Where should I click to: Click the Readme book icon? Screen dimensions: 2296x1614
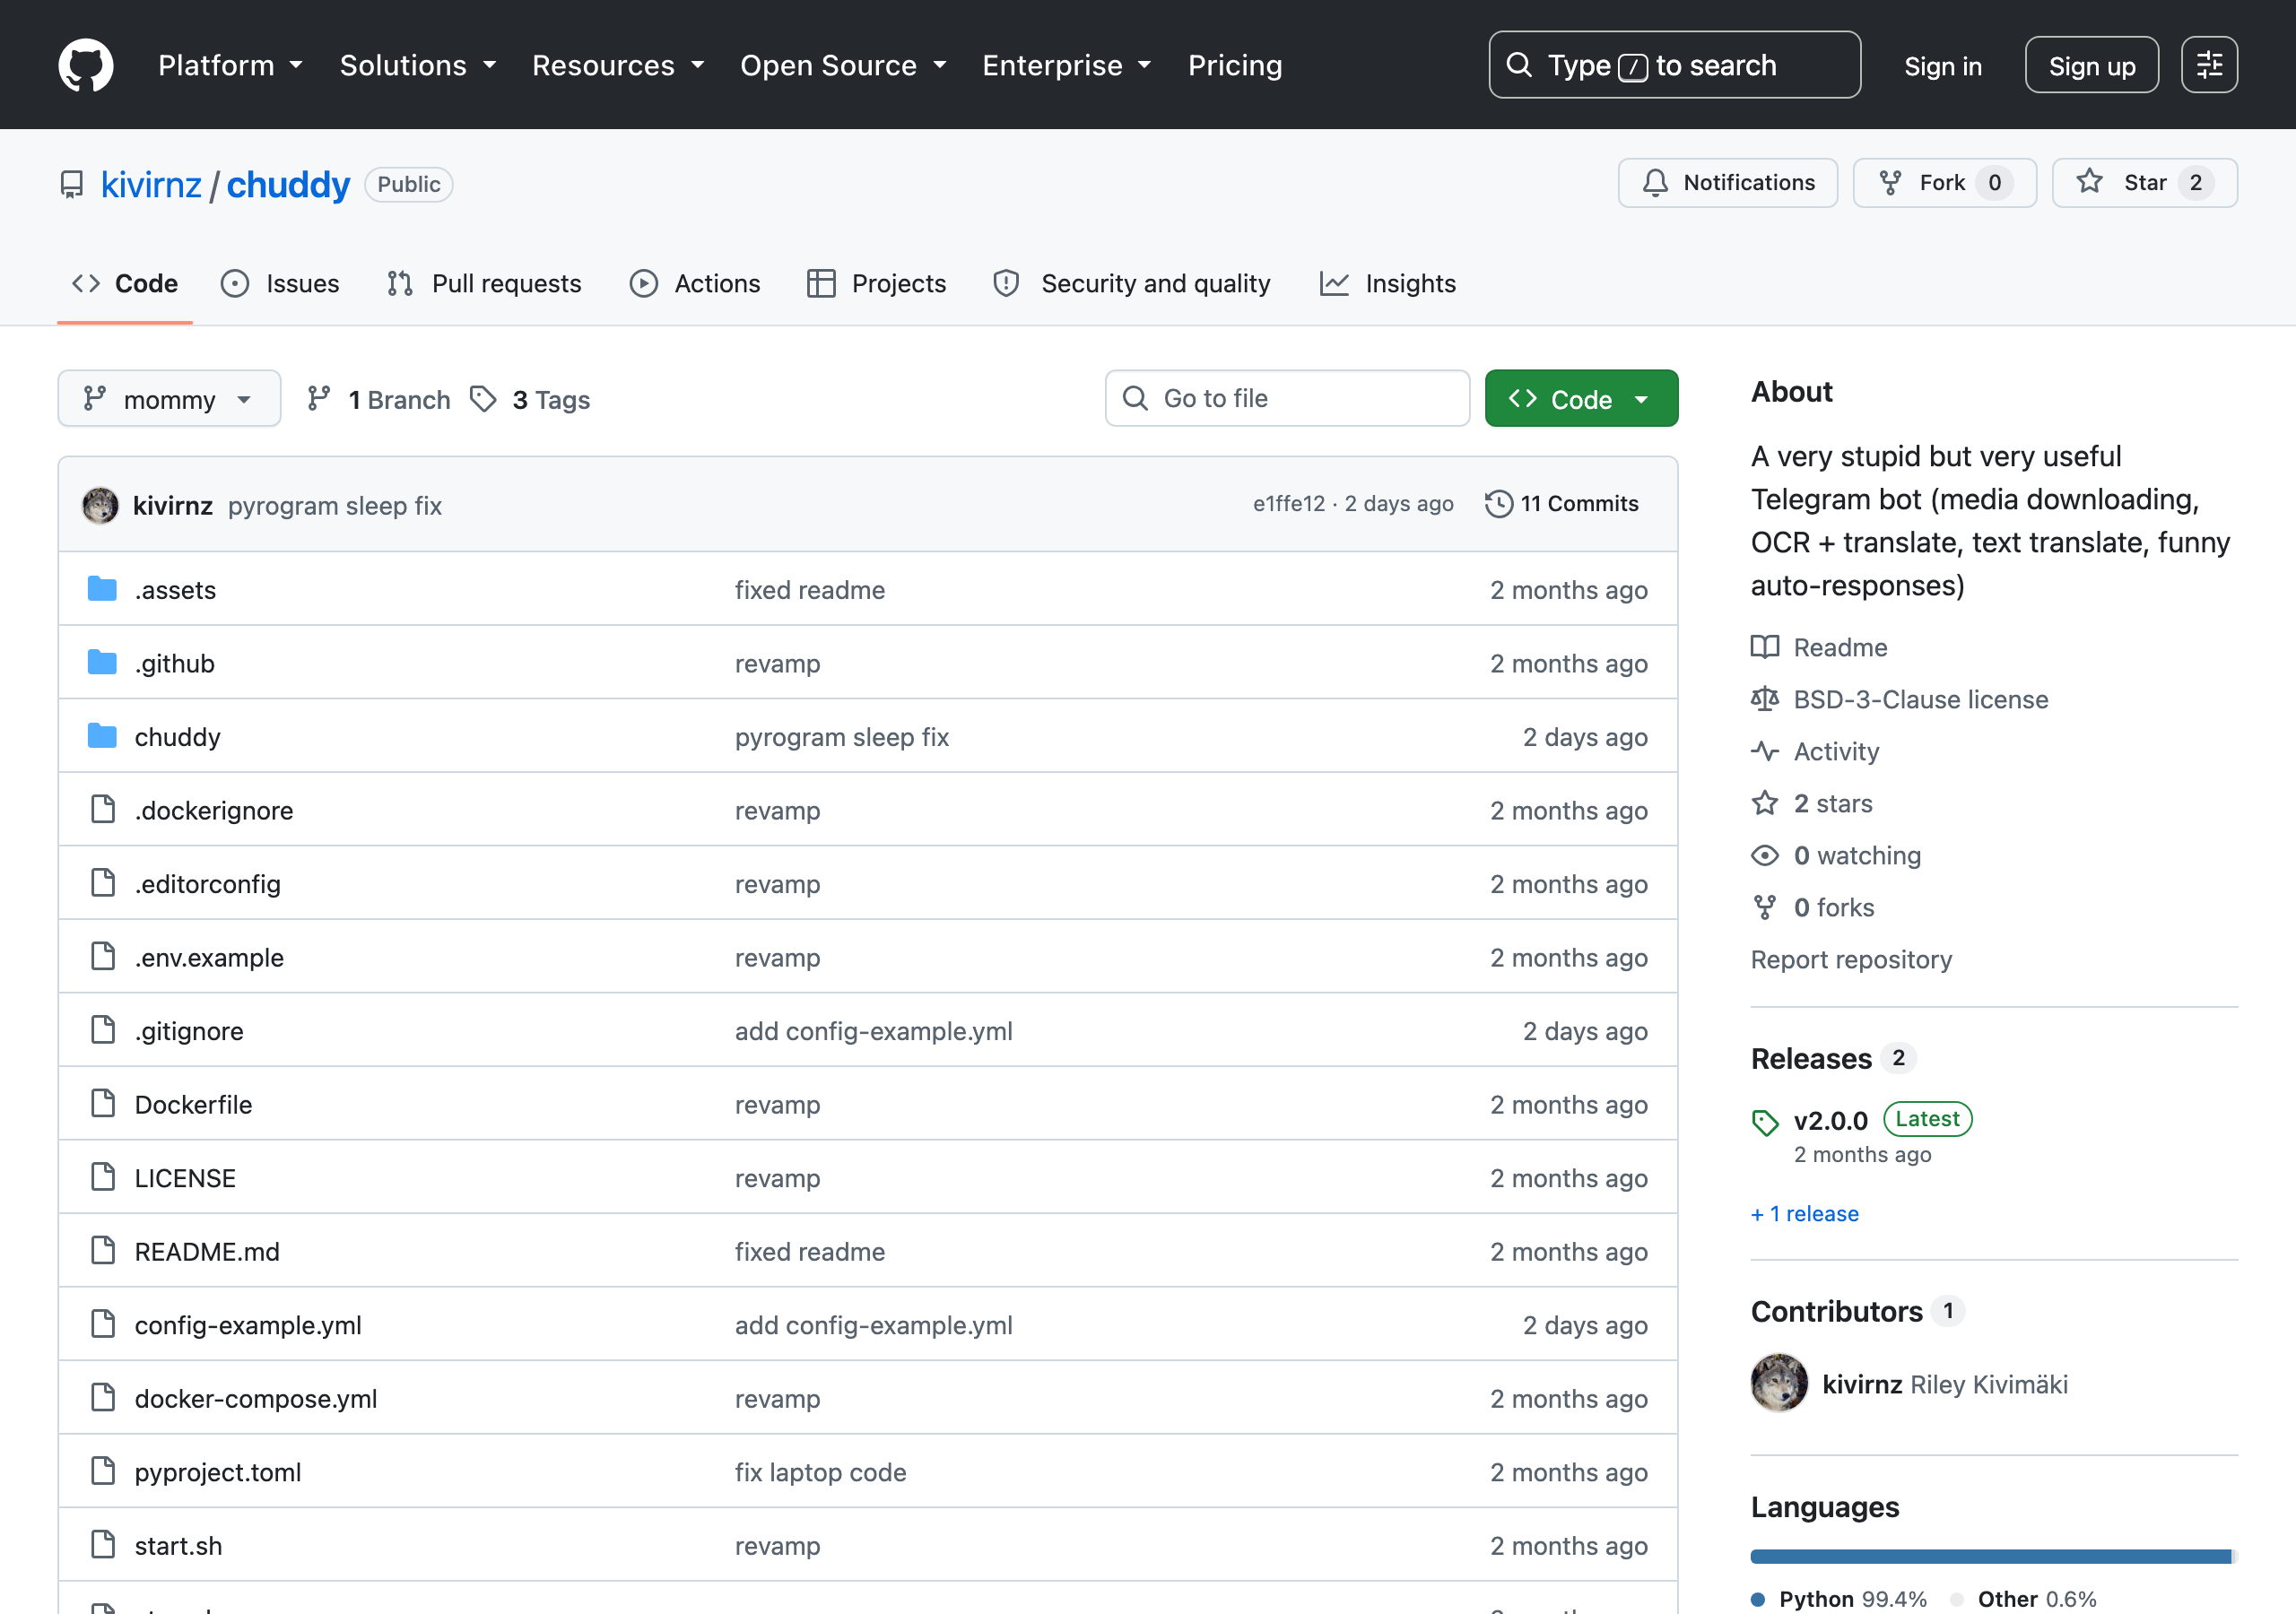pos(1765,647)
